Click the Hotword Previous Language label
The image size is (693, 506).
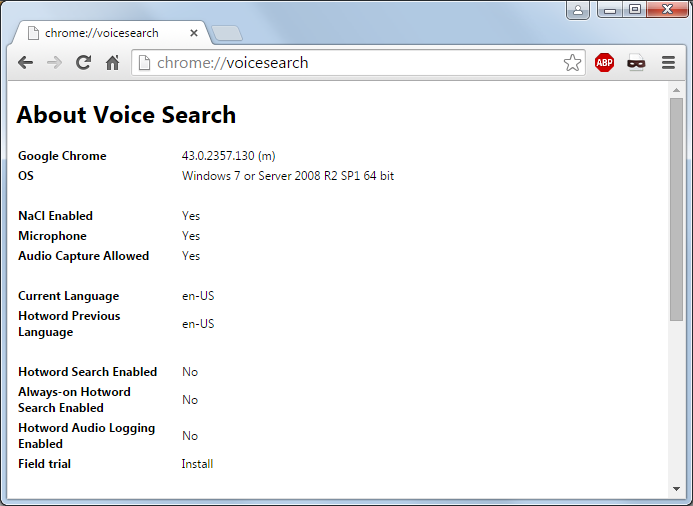pos(69,324)
